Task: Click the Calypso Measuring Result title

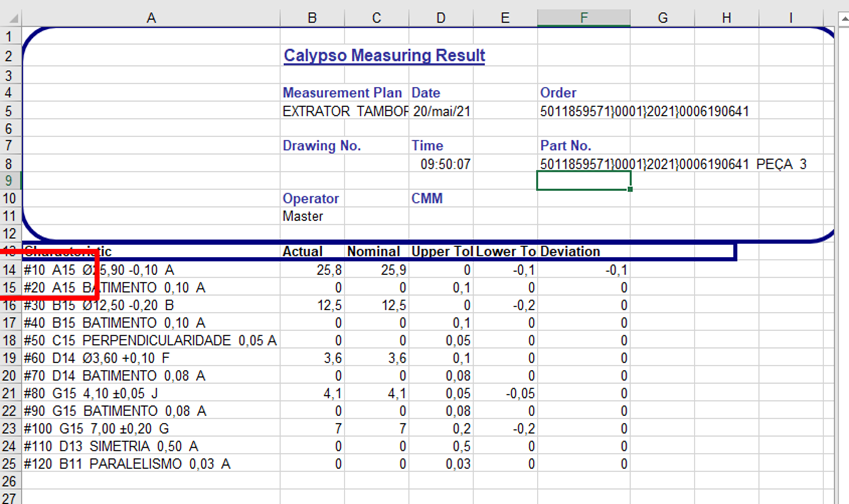Action: (384, 56)
